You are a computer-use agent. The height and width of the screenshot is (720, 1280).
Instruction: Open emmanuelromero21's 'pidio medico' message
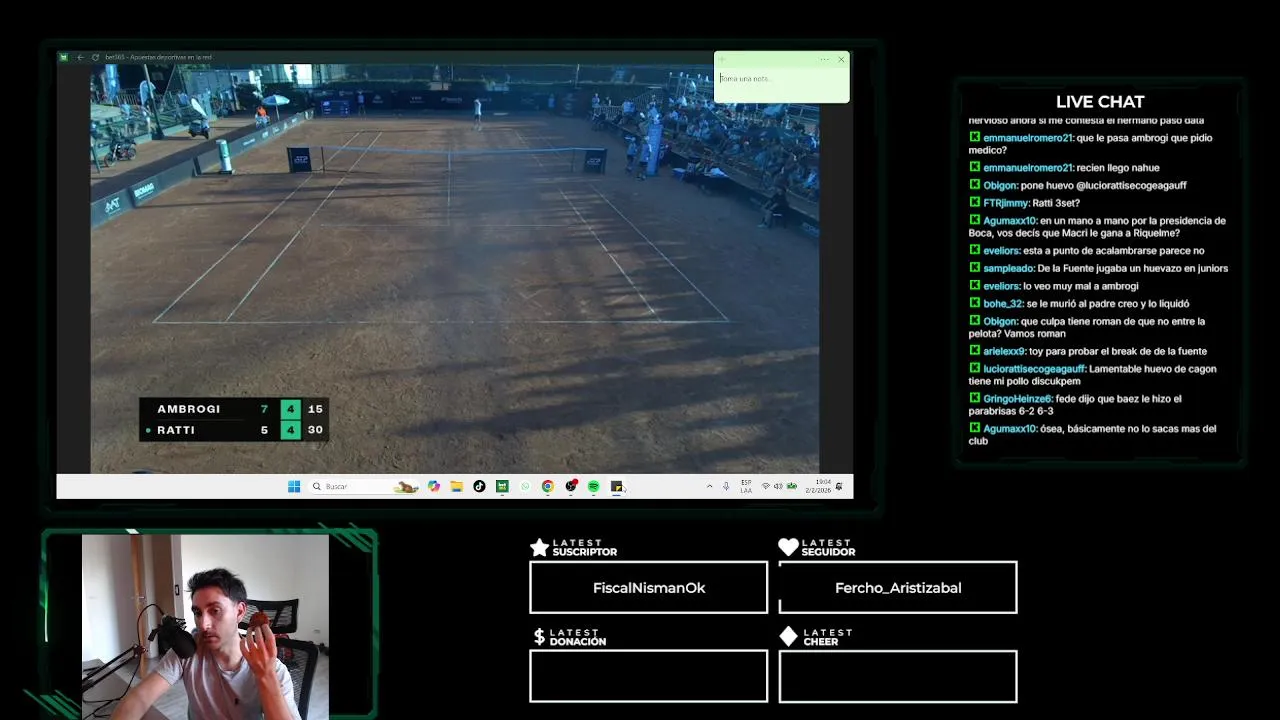click(x=1096, y=144)
